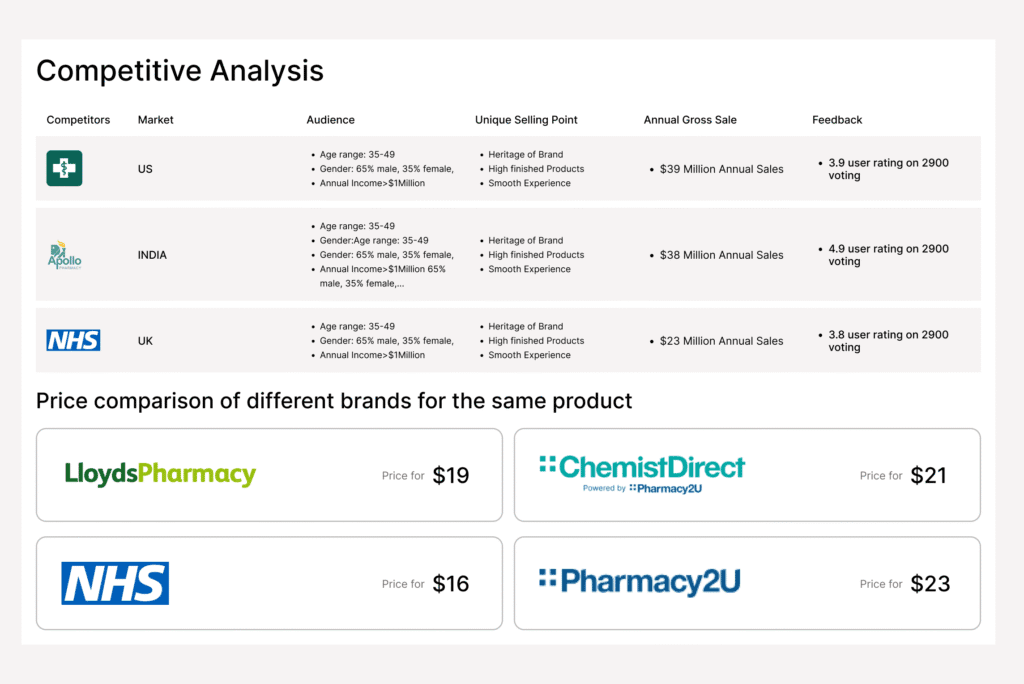The width and height of the screenshot is (1024, 684).
Task: Click the Unique Selling Point header
Action: 526,120
